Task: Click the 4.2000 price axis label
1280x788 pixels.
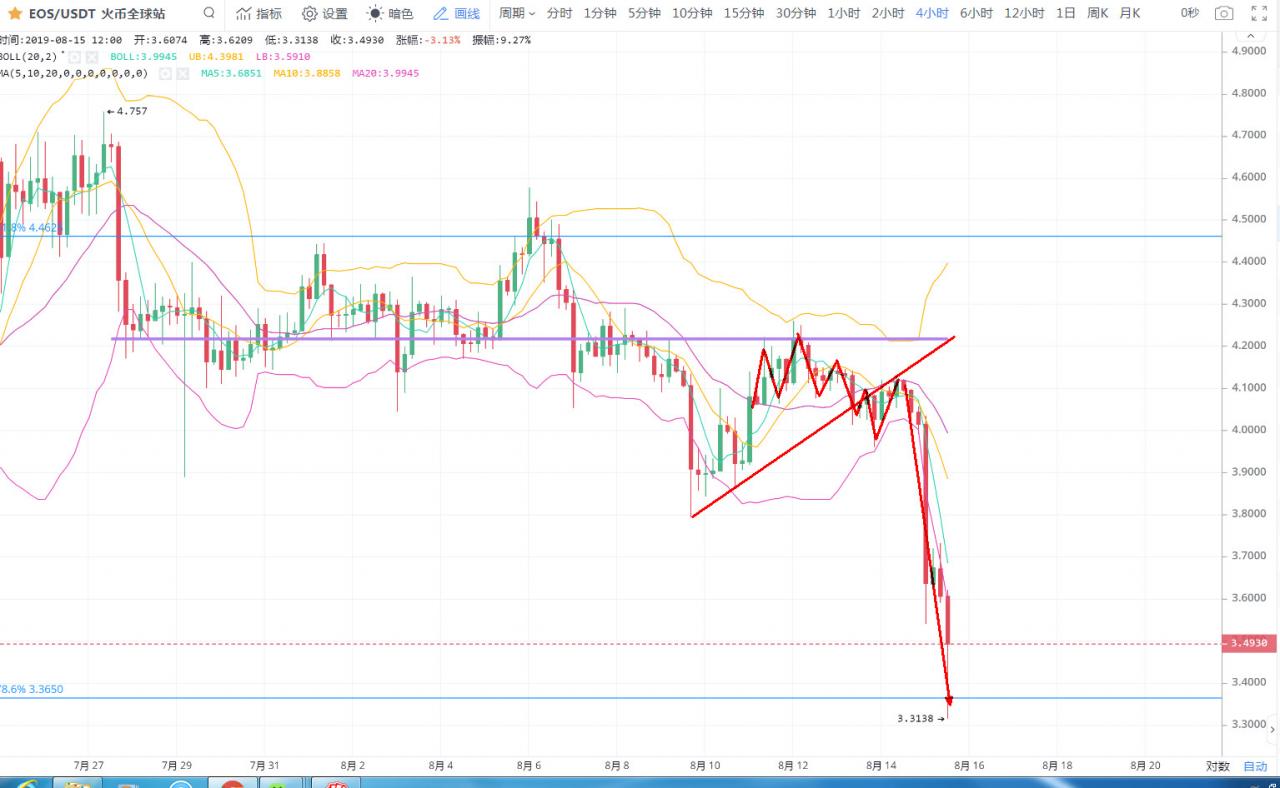Action: coord(1249,345)
